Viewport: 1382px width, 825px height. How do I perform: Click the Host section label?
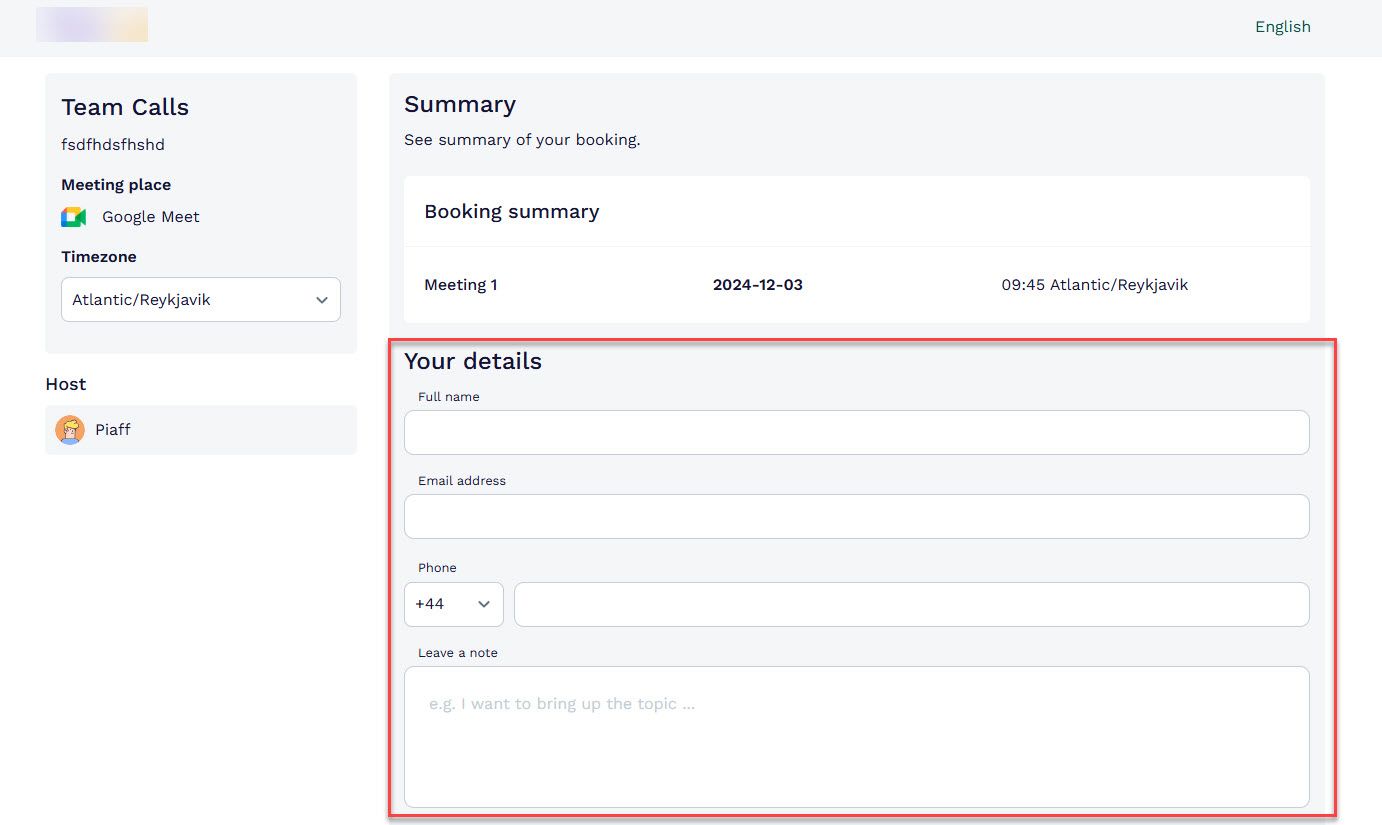pyautogui.click(x=65, y=384)
